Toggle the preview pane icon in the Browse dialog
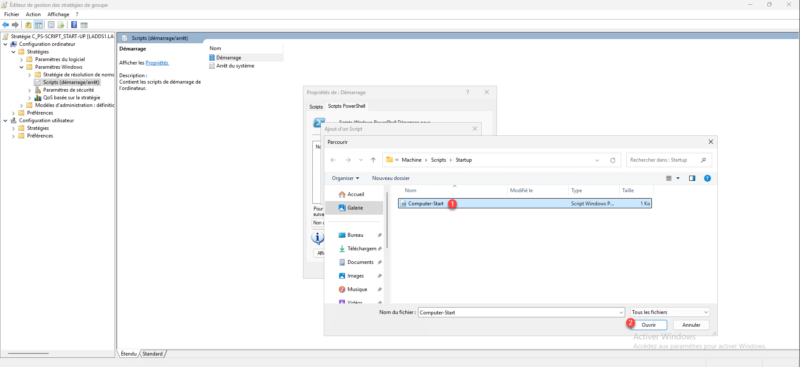Viewport: 800px width, 367px height. click(692, 178)
